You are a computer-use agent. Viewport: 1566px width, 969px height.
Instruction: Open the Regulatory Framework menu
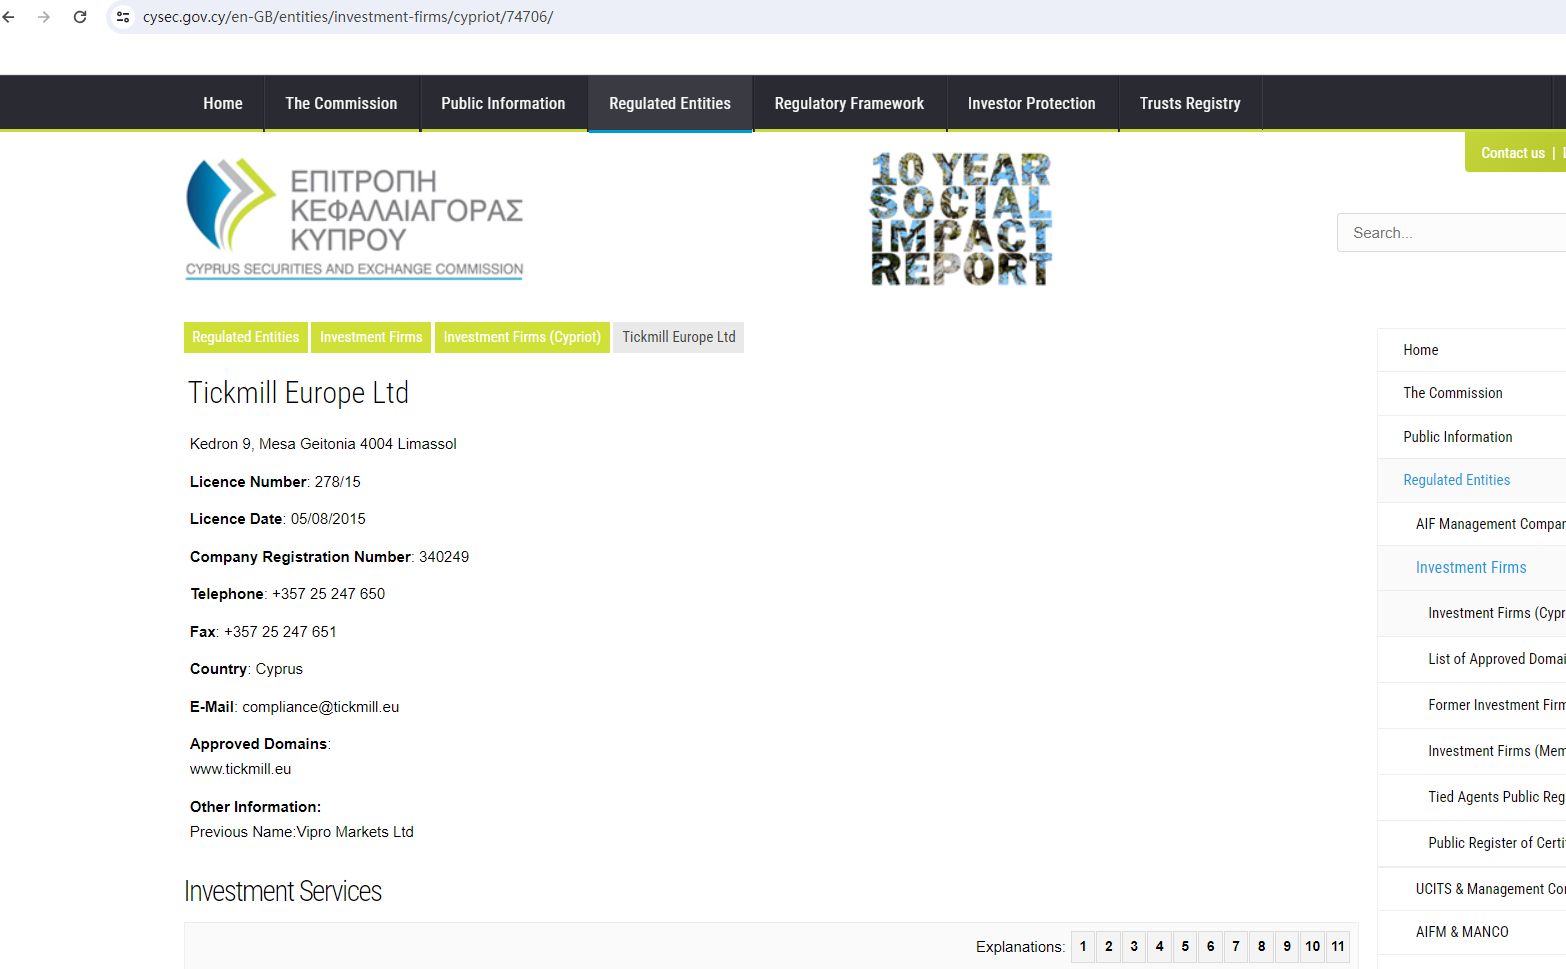[849, 103]
